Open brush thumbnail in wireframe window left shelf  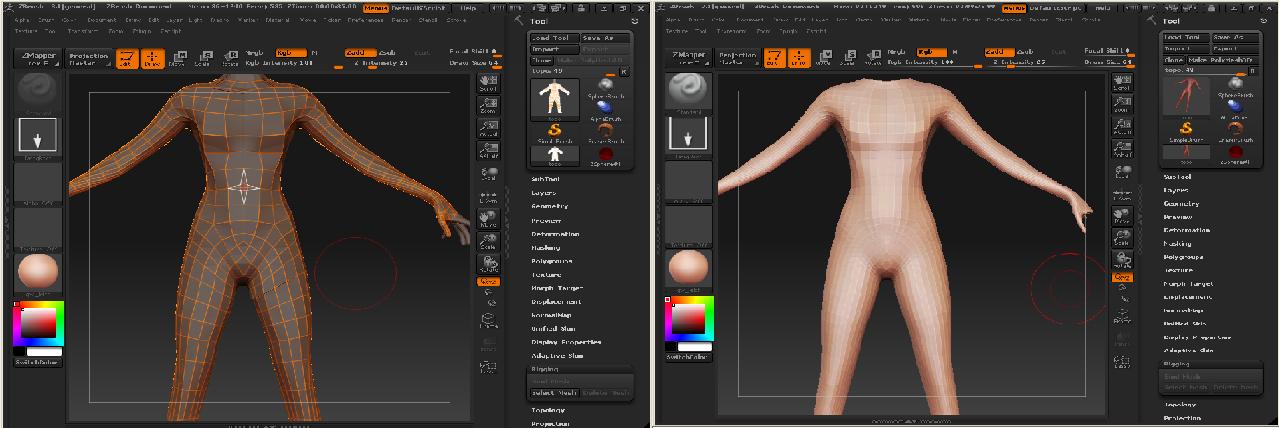38,93
